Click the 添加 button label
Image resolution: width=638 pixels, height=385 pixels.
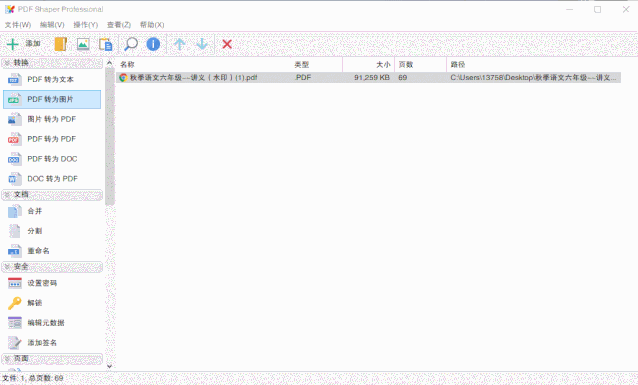click(33, 44)
